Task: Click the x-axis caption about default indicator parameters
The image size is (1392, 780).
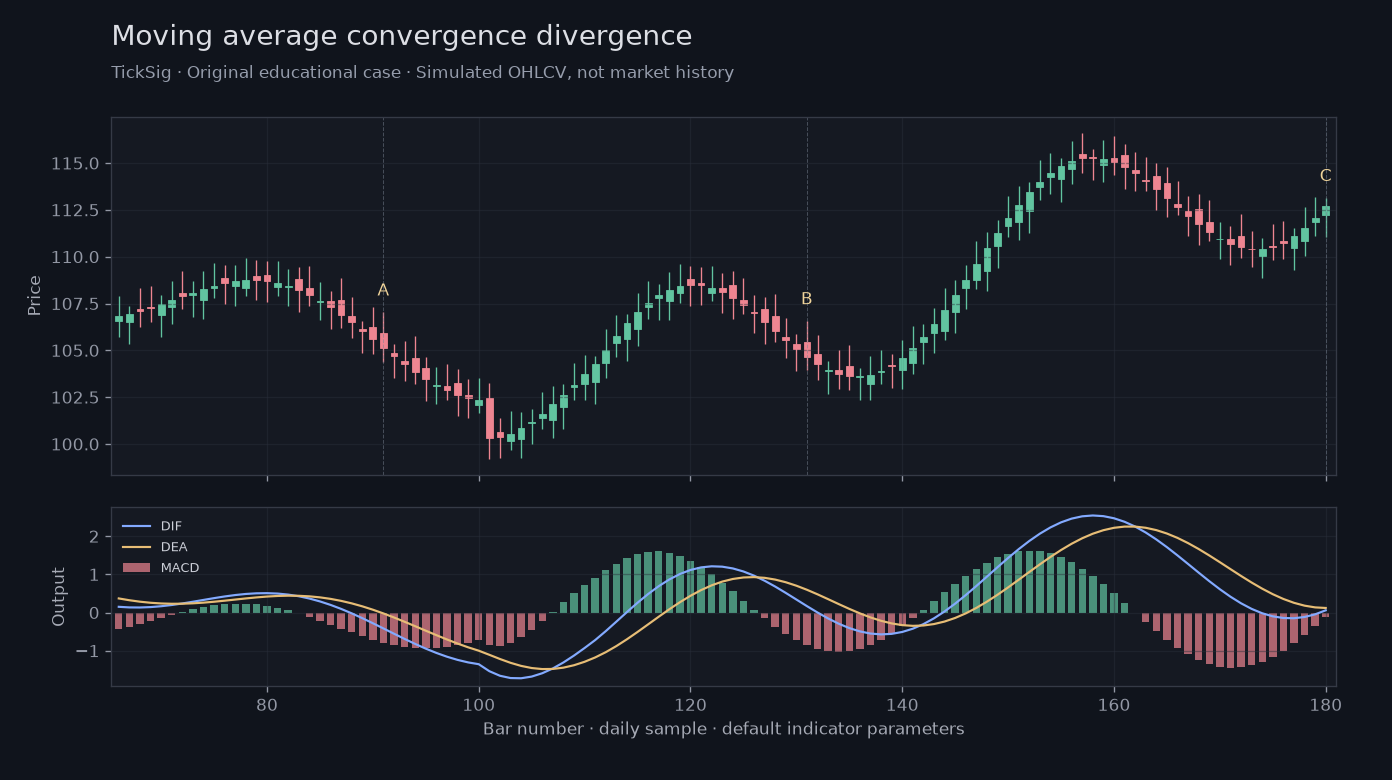Action: pos(723,729)
